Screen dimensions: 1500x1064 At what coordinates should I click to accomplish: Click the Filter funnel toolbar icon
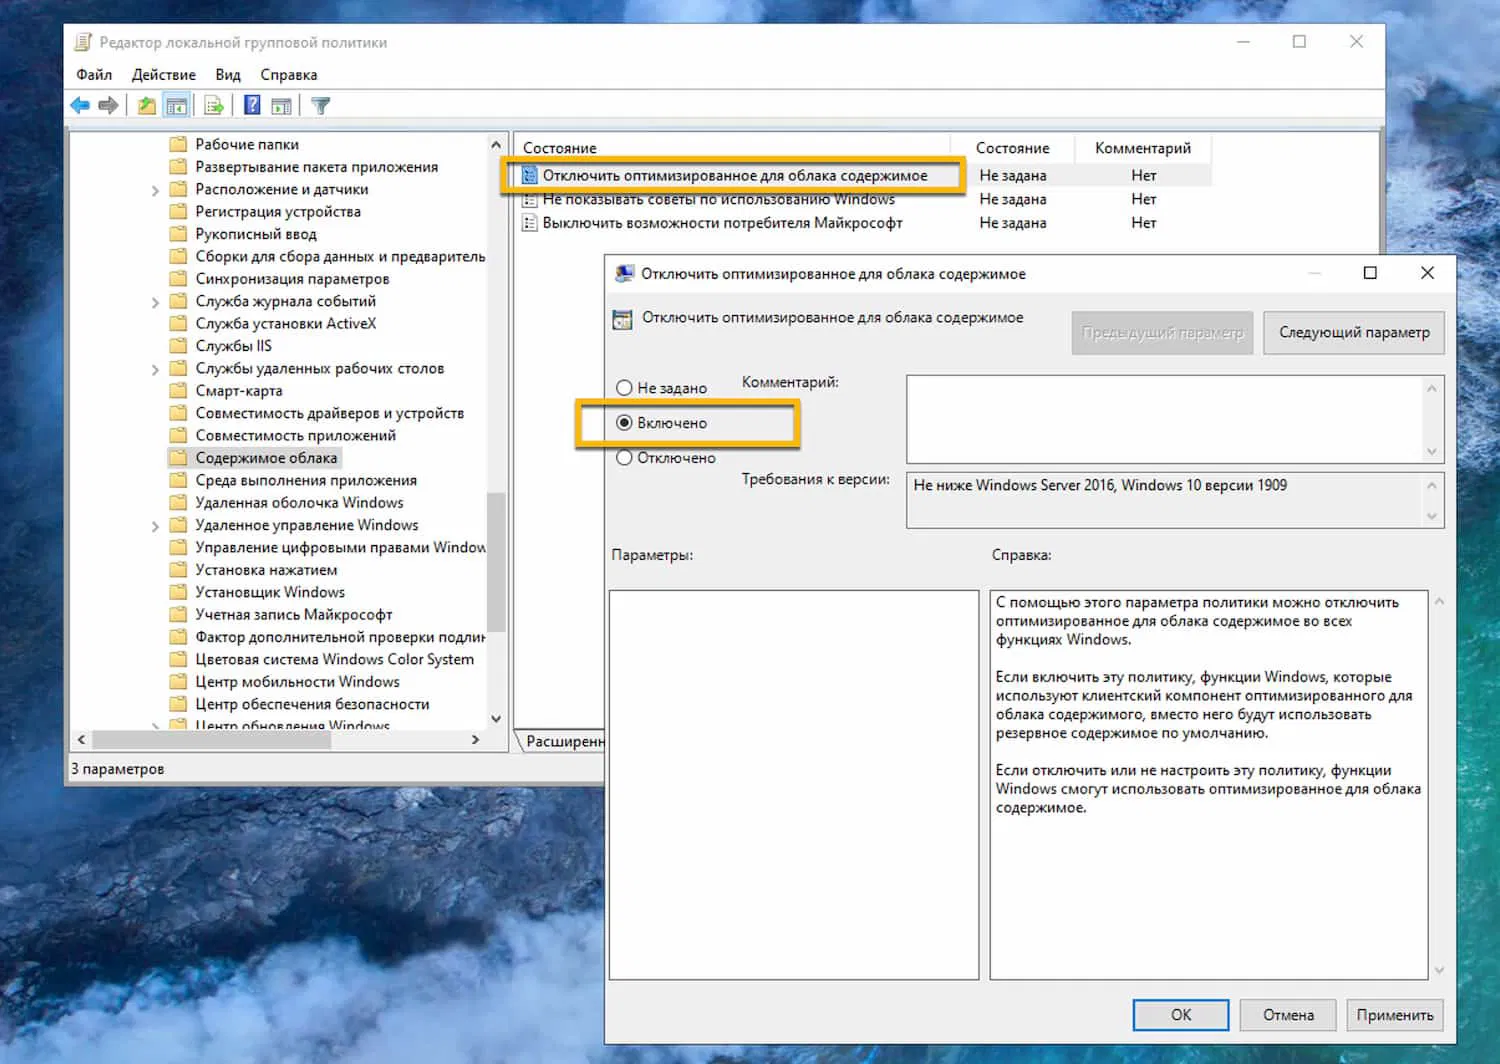coord(320,105)
